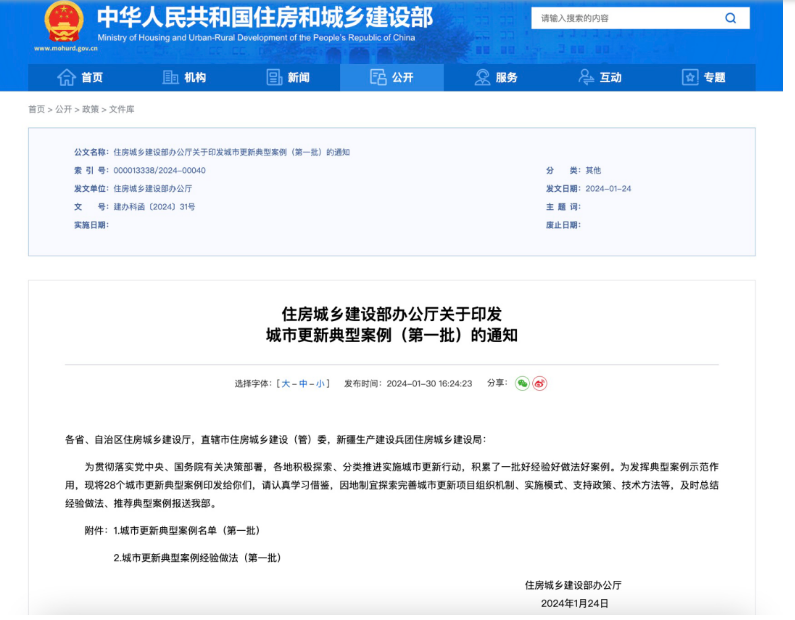795x620 pixels.
Task: Open the 新闻 news section
Action: tap(288, 78)
